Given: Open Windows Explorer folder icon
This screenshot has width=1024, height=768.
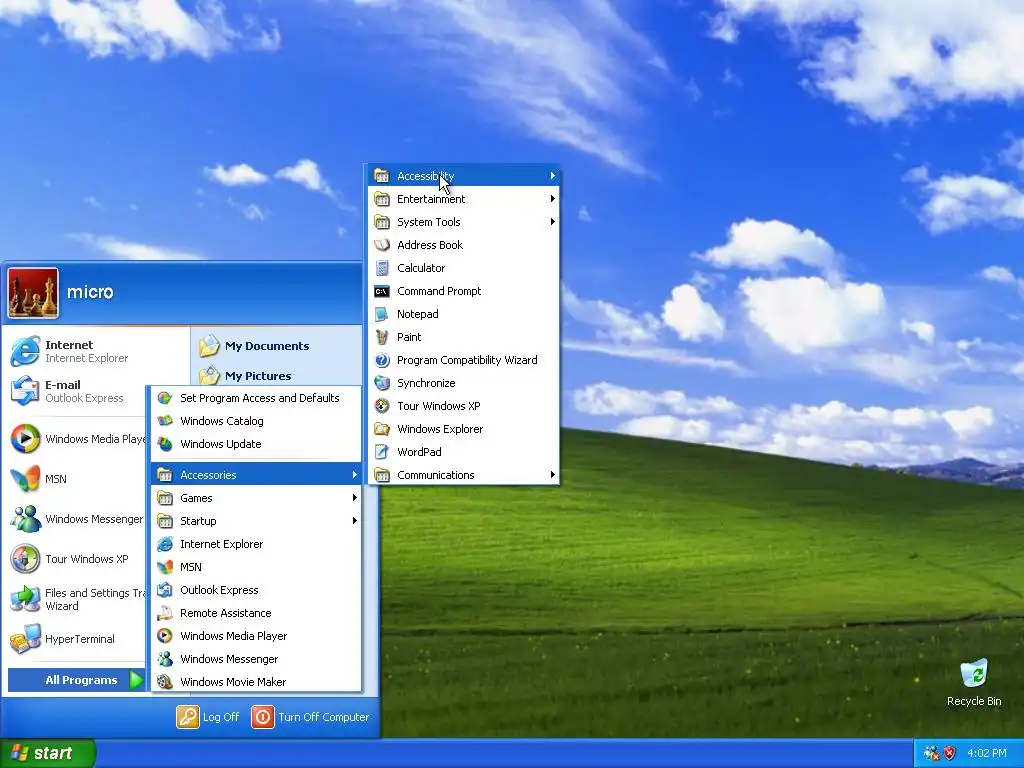Looking at the screenshot, I should (x=382, y=429).
